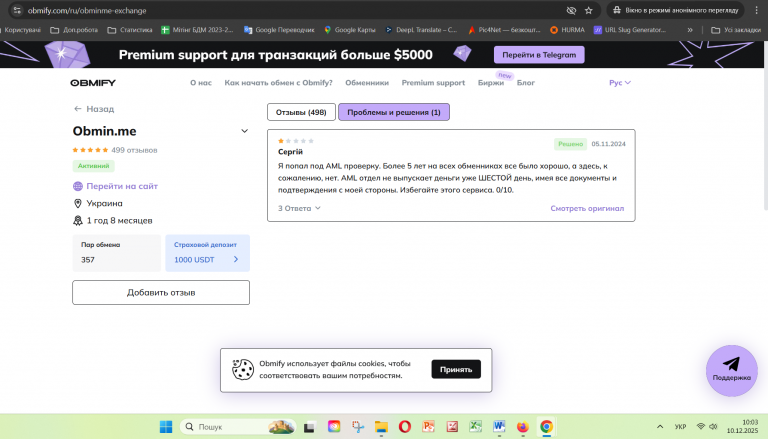Accept cookies with the Принять button
The width and height of the screenshot is (768, 439).
(x=456, y=369)
